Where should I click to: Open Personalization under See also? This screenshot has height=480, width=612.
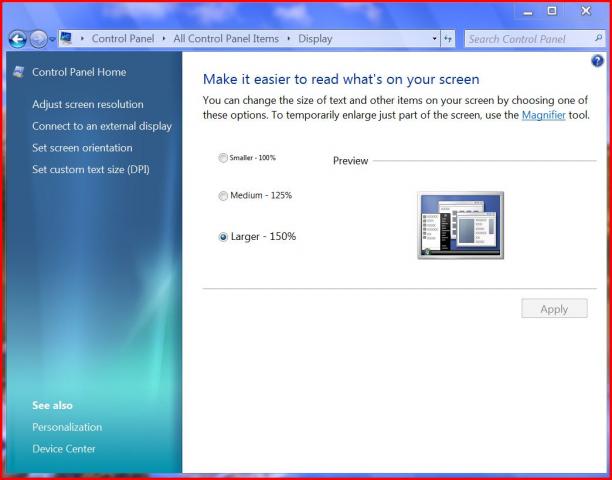point(67,427)
